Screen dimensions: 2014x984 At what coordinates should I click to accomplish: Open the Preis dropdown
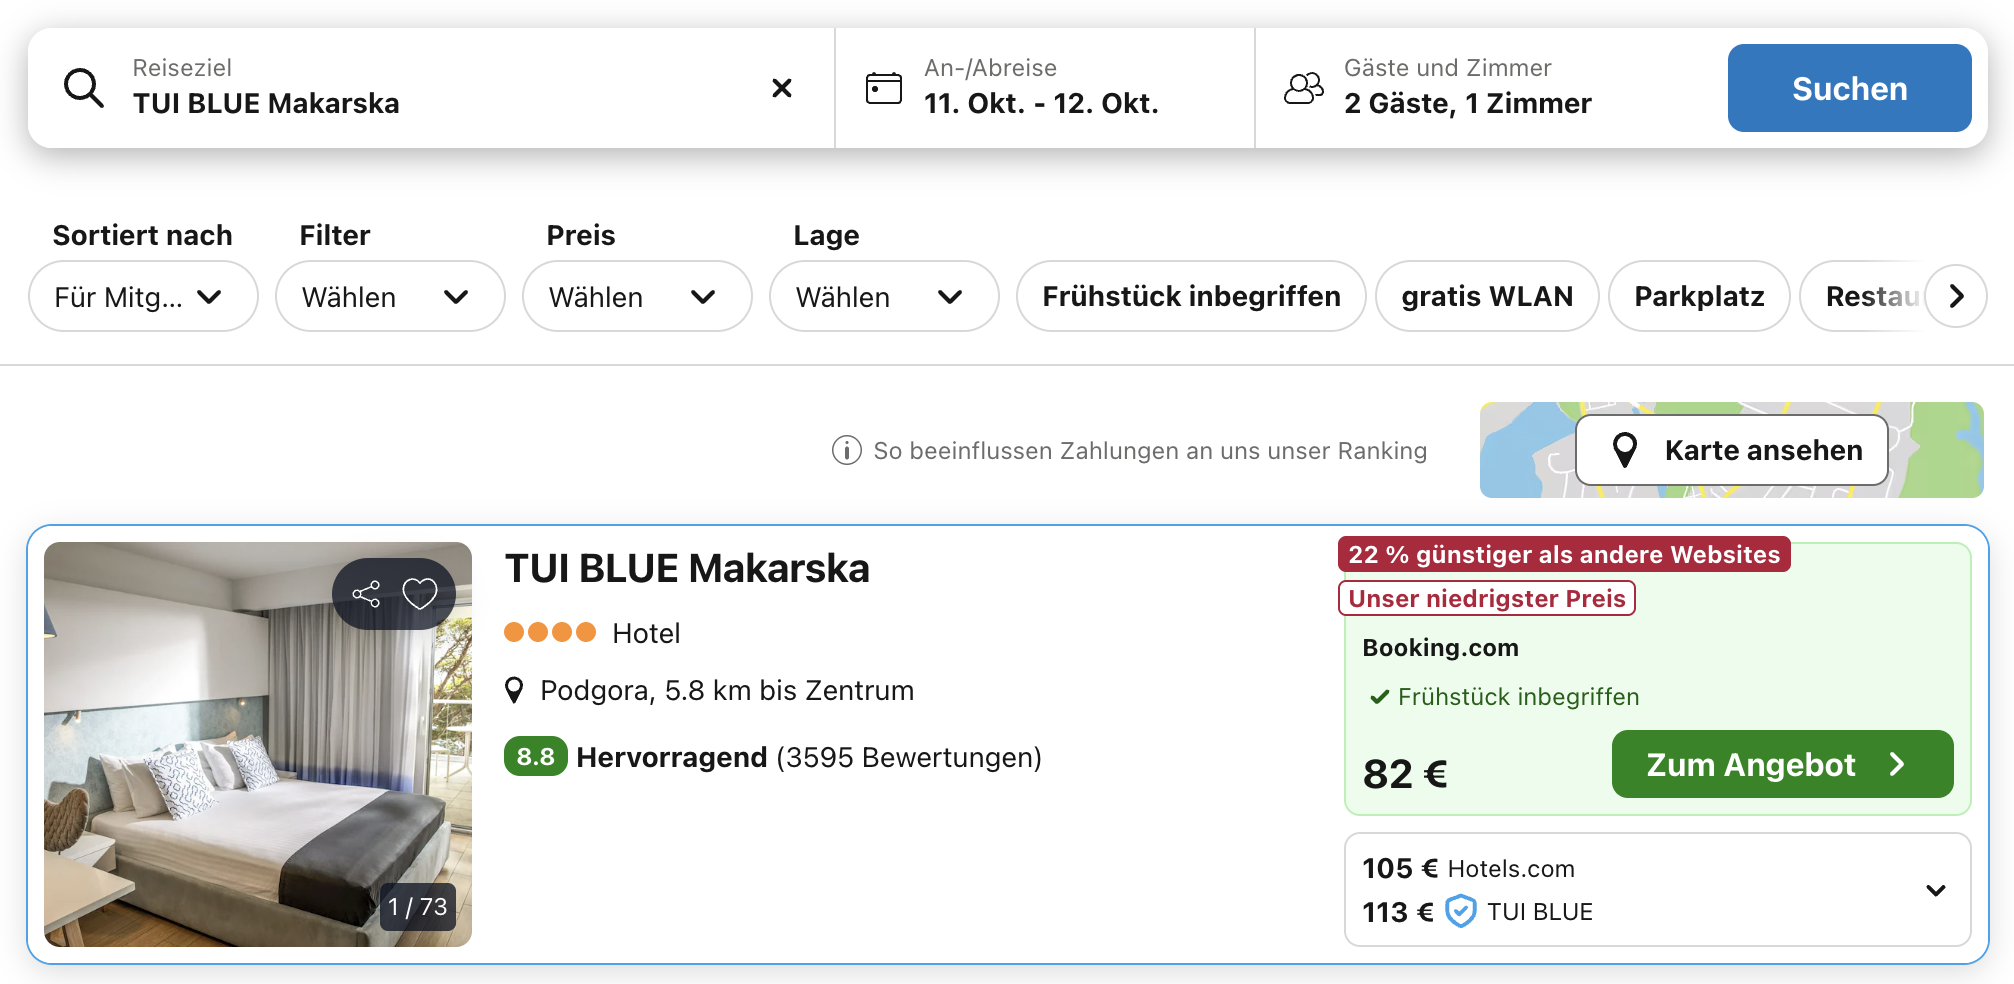click(x=636, y=296)
